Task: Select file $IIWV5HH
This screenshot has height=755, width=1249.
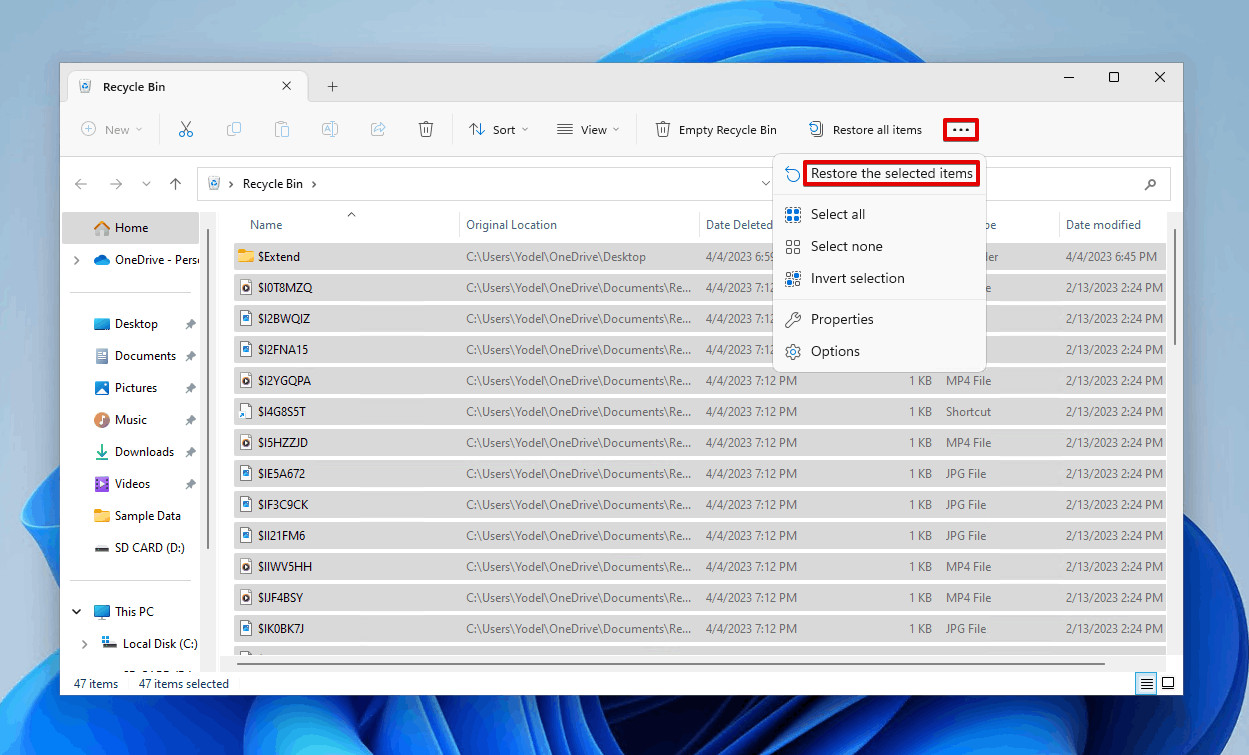Action: click(x=700, y=566)
